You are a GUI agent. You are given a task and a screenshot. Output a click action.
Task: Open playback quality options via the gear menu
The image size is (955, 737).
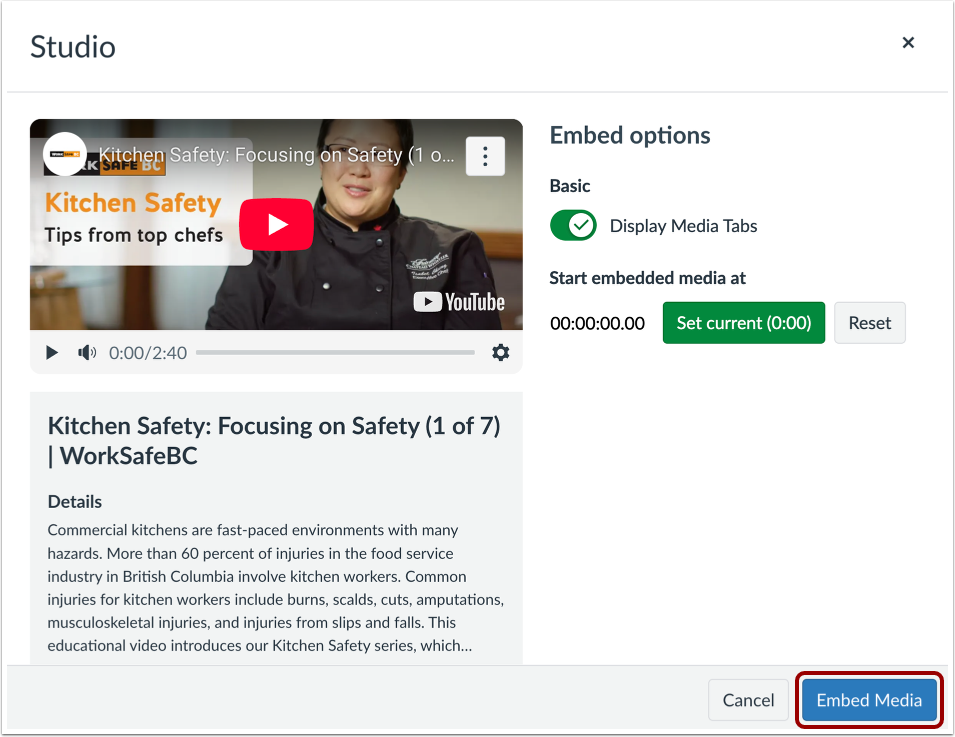coord(501,352)
